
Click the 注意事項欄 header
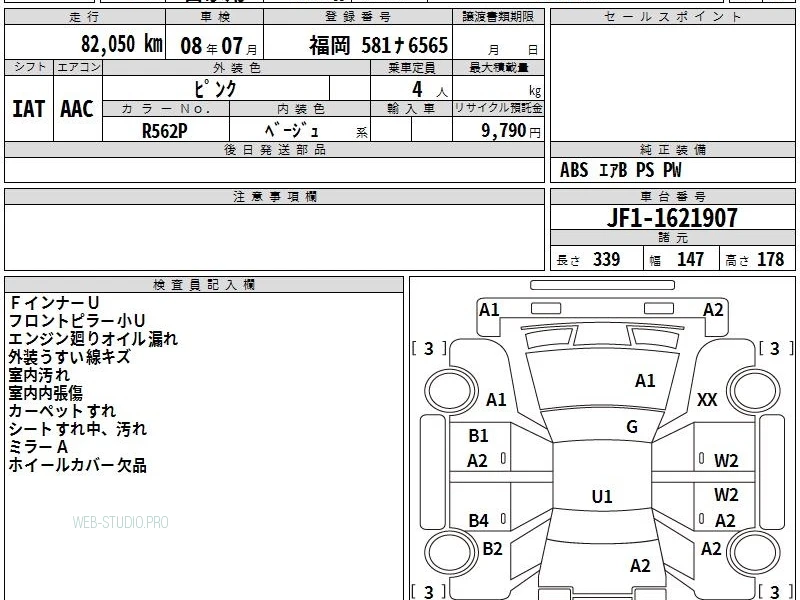(x=274, y=196)
